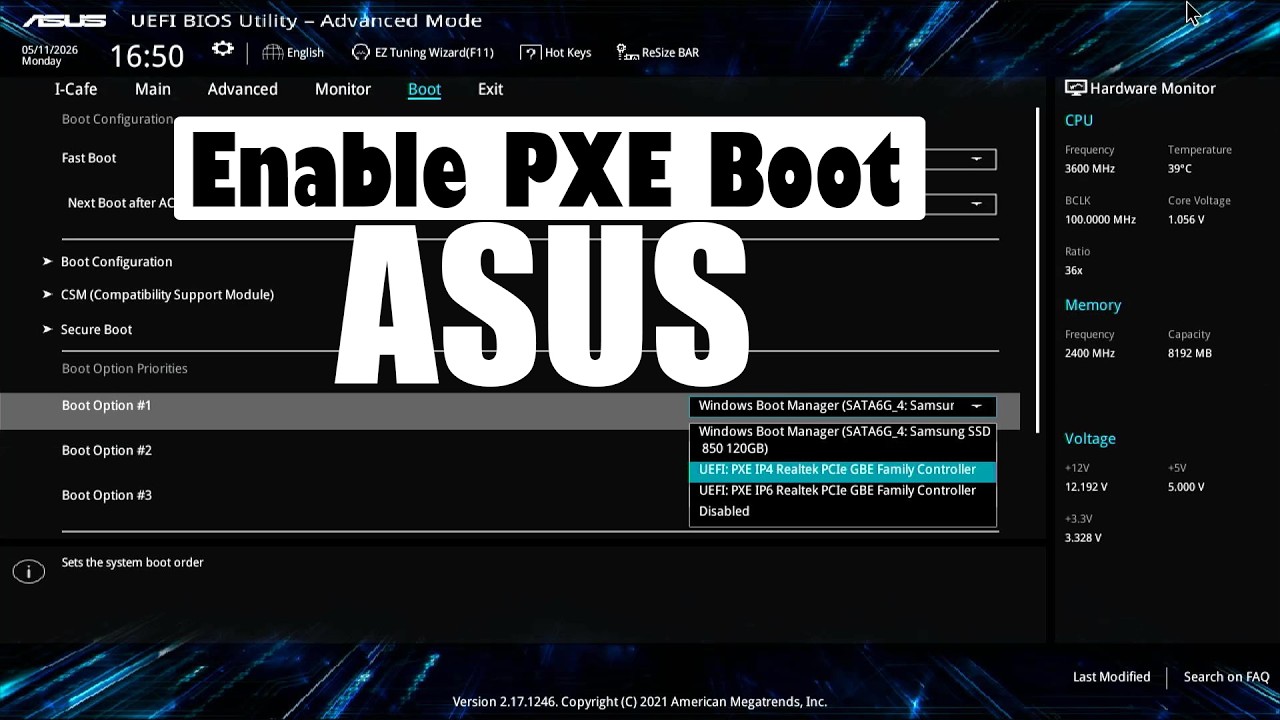This screenshot has width=1280, height=720.
Task: Click the EZ Tuning Wizard bulb icon
Action: click(361, 52)
